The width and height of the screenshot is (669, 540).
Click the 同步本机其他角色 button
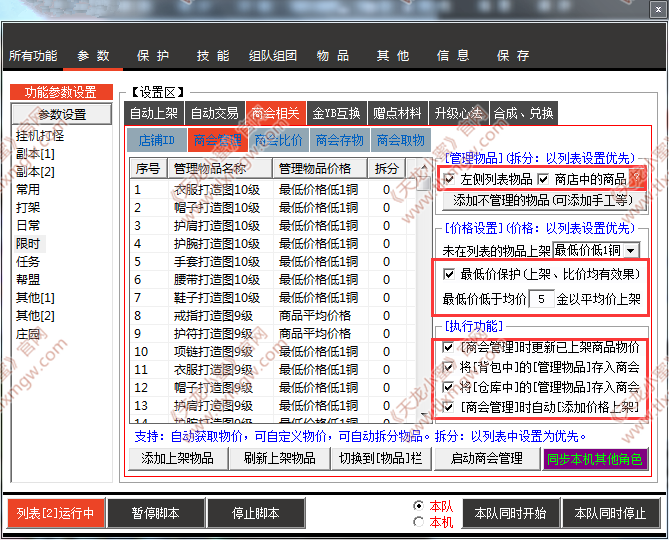pos(595,459)
